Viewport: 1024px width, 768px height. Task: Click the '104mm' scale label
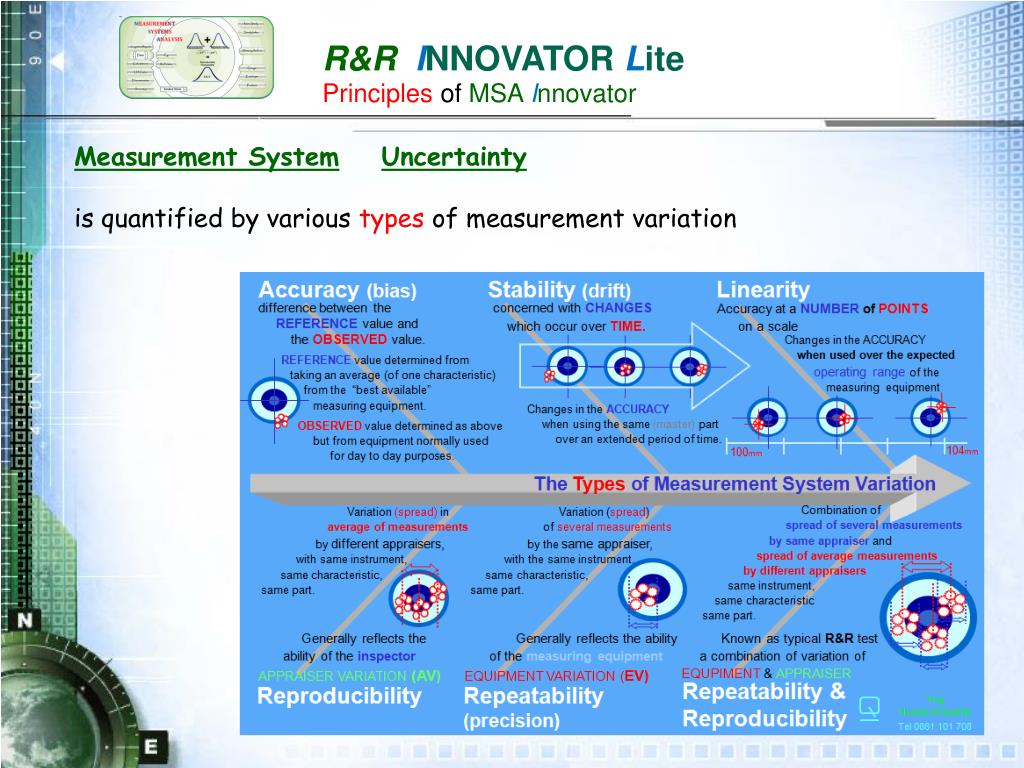[963, 451]
